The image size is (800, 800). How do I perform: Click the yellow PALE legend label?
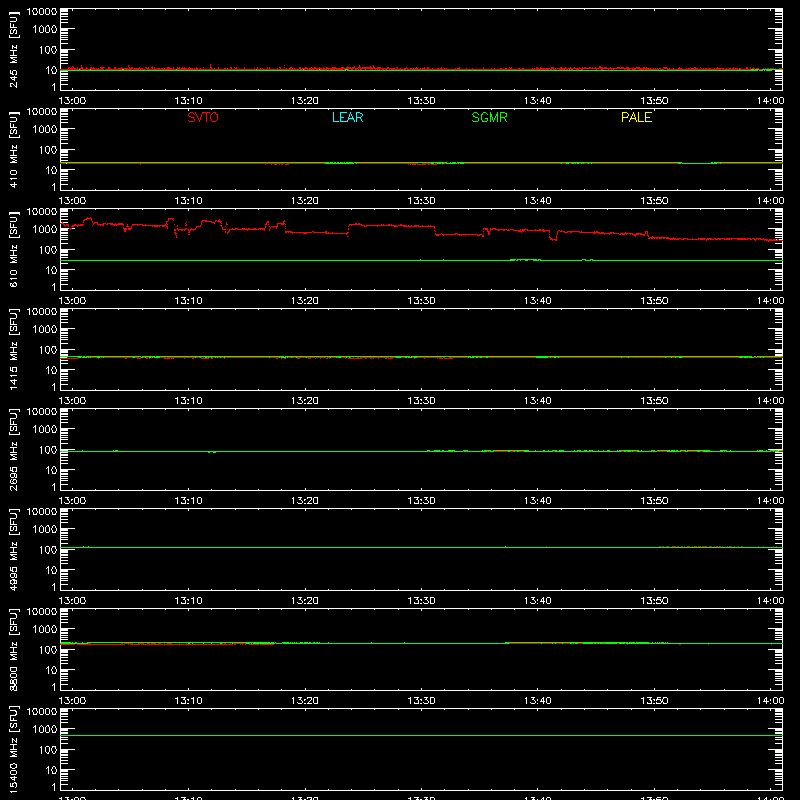pos(636,117)
